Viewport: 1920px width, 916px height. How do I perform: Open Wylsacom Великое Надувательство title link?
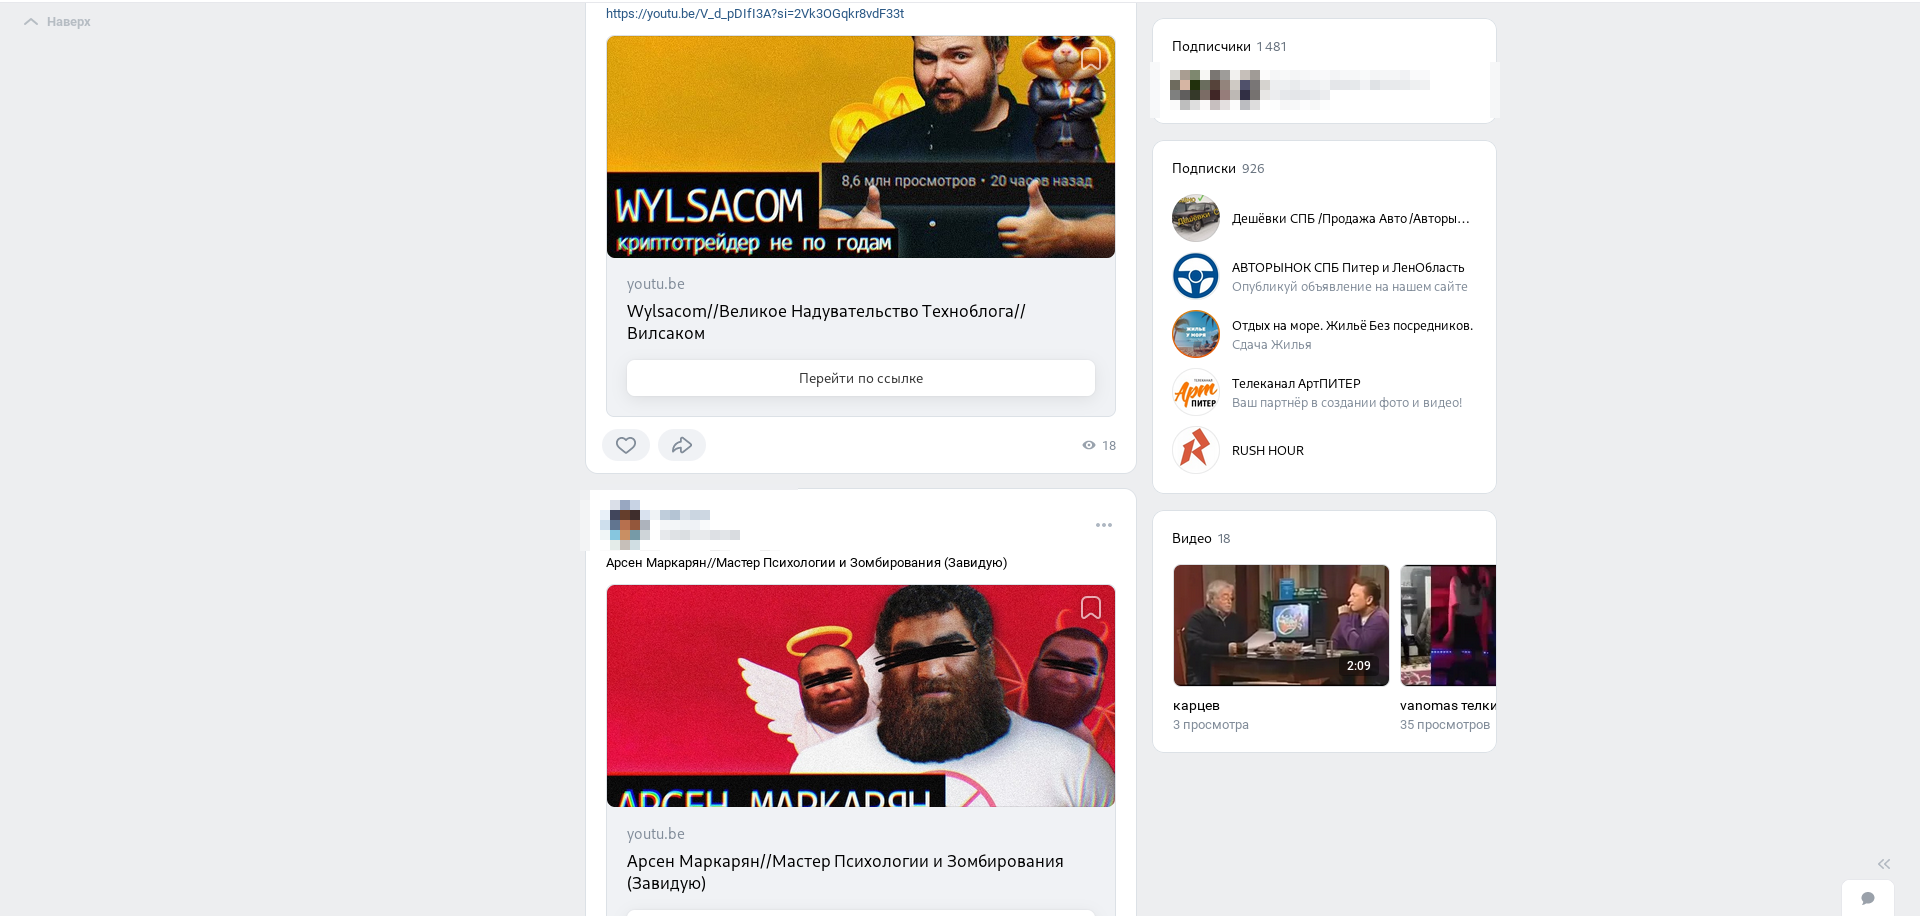(x=826, y=322)
